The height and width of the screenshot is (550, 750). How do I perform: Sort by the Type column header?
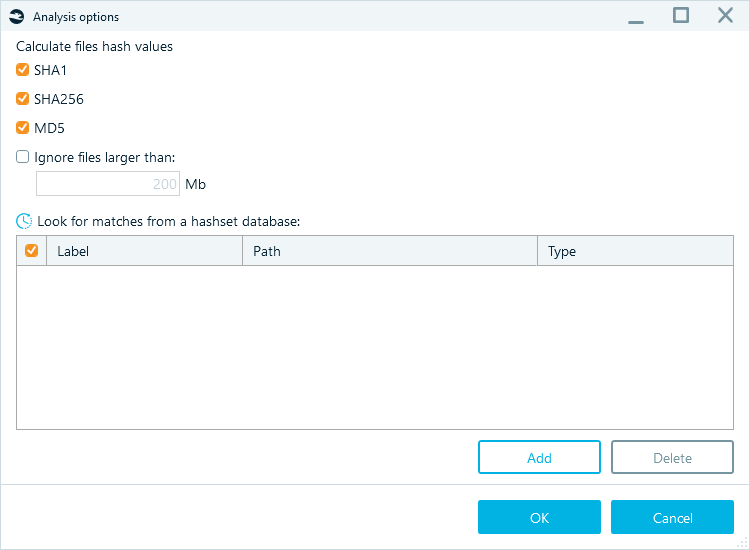[x=635, y=251]
